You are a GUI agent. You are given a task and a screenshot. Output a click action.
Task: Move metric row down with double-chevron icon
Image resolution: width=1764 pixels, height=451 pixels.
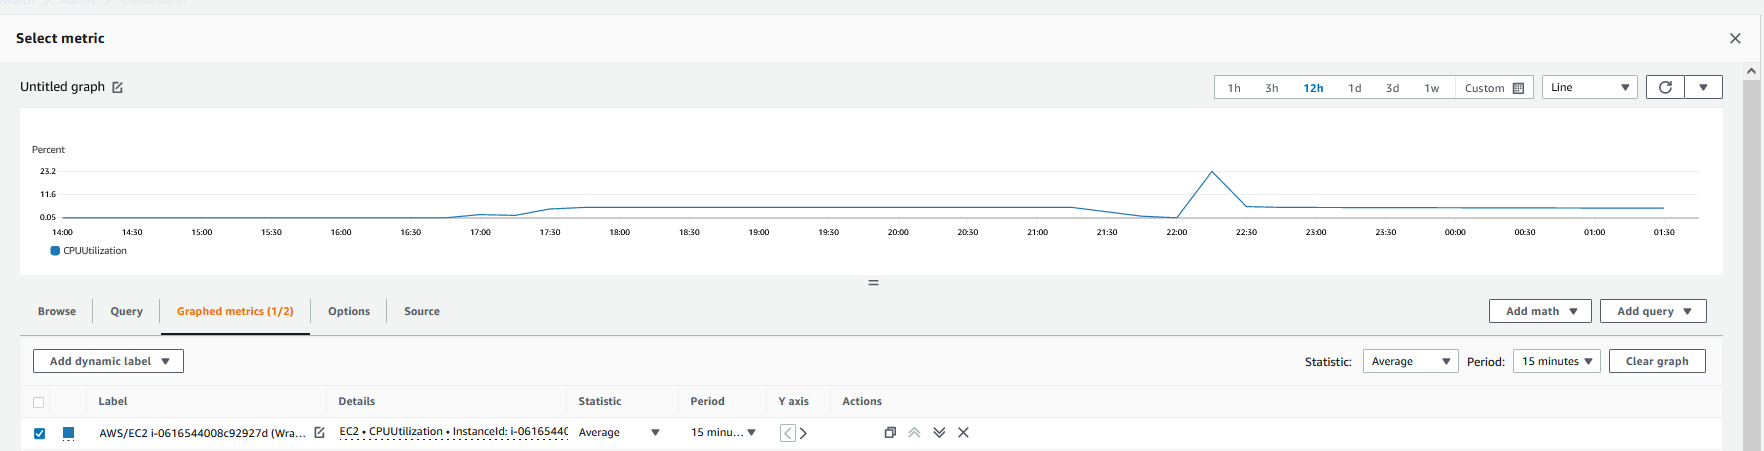tap(939, 433)
